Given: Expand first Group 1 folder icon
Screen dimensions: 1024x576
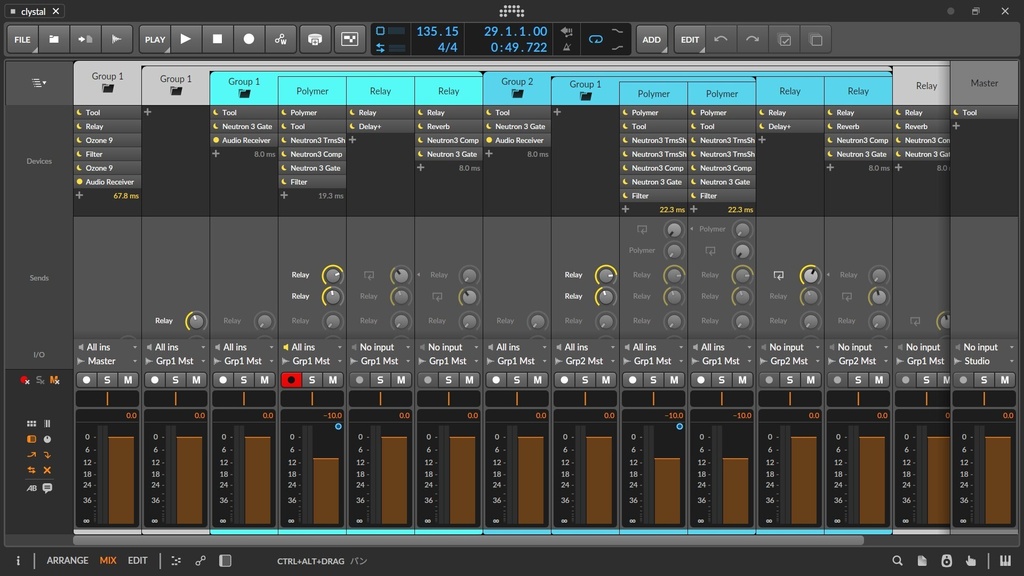Looking at the screenshot, I should click(108, 89).
